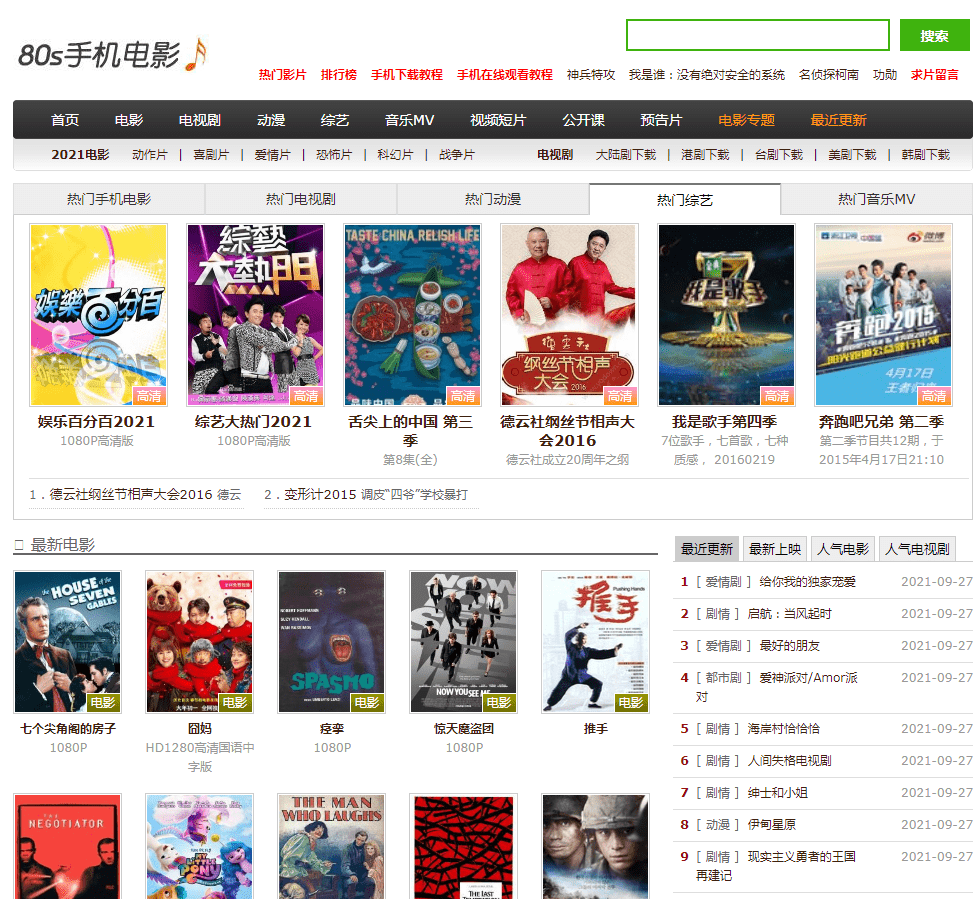Image resolution: width=979 pixels, height=899 pixels.
Task: Open the 电视剧 navigation menu item
Action: 200,120
